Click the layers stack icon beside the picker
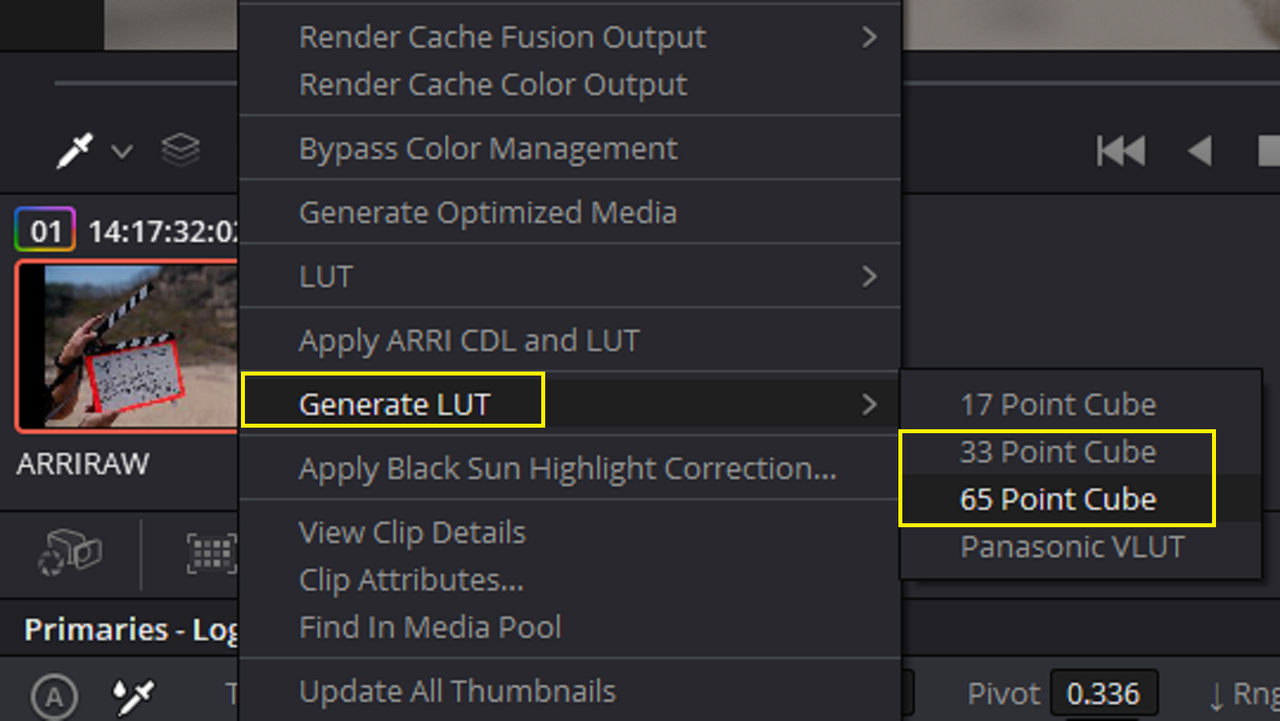The image size is (1280, 721). click(180, 151)
